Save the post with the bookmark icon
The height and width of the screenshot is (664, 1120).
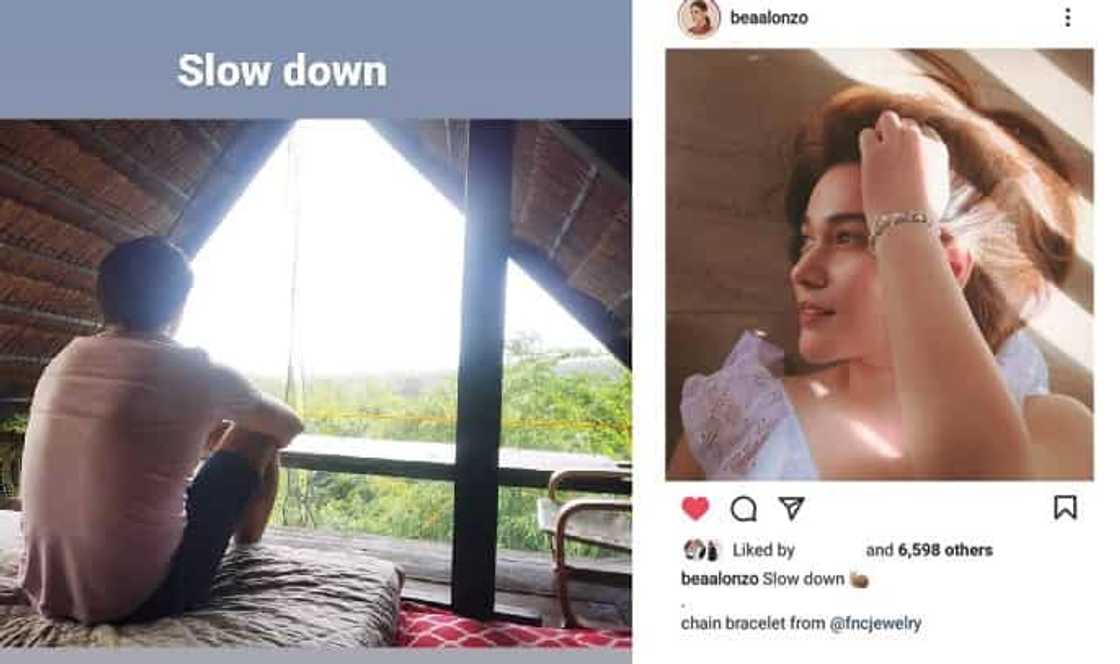click(1065, 508)
